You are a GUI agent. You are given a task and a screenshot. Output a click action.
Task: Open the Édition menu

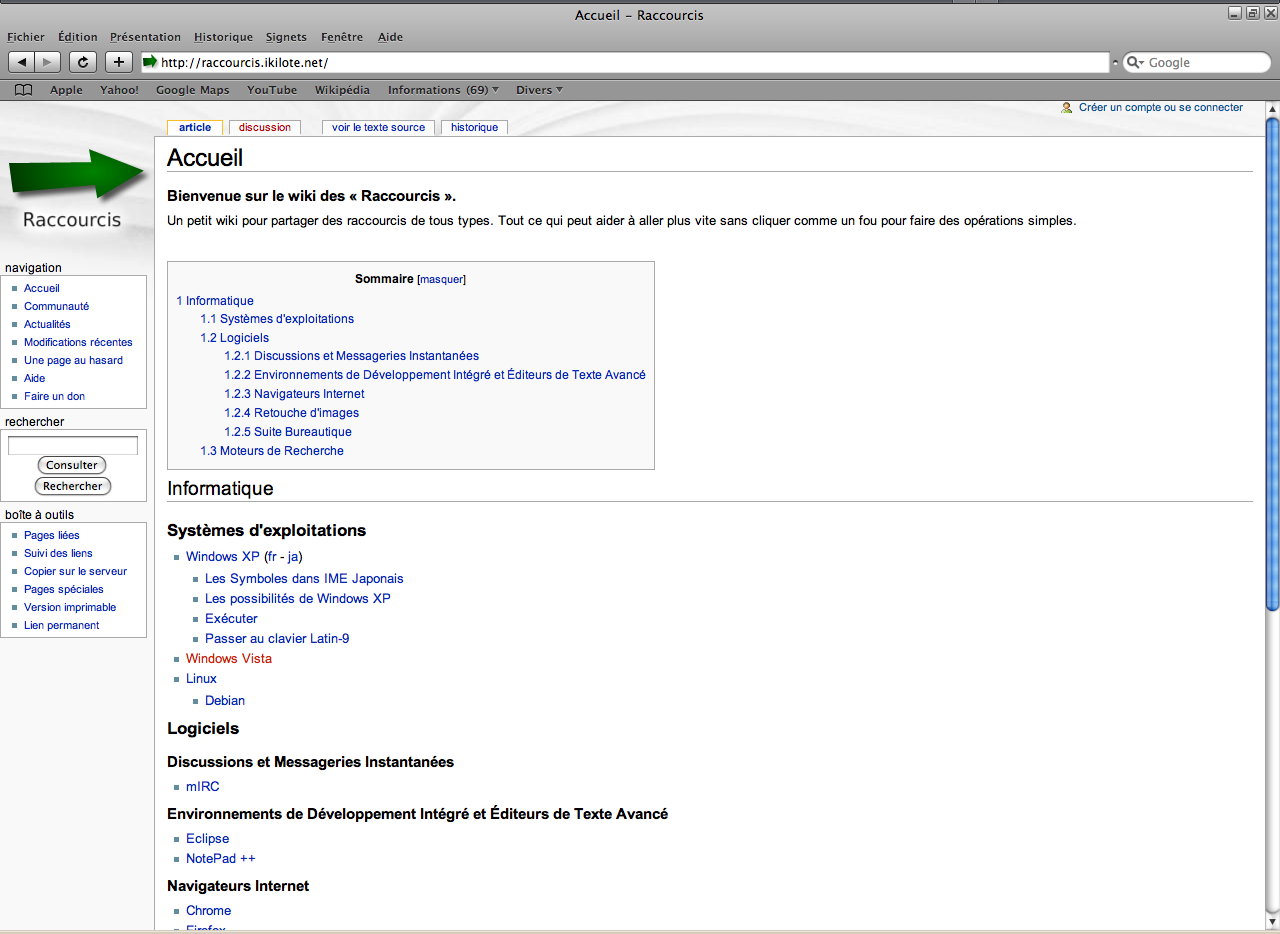click(78, 37)
